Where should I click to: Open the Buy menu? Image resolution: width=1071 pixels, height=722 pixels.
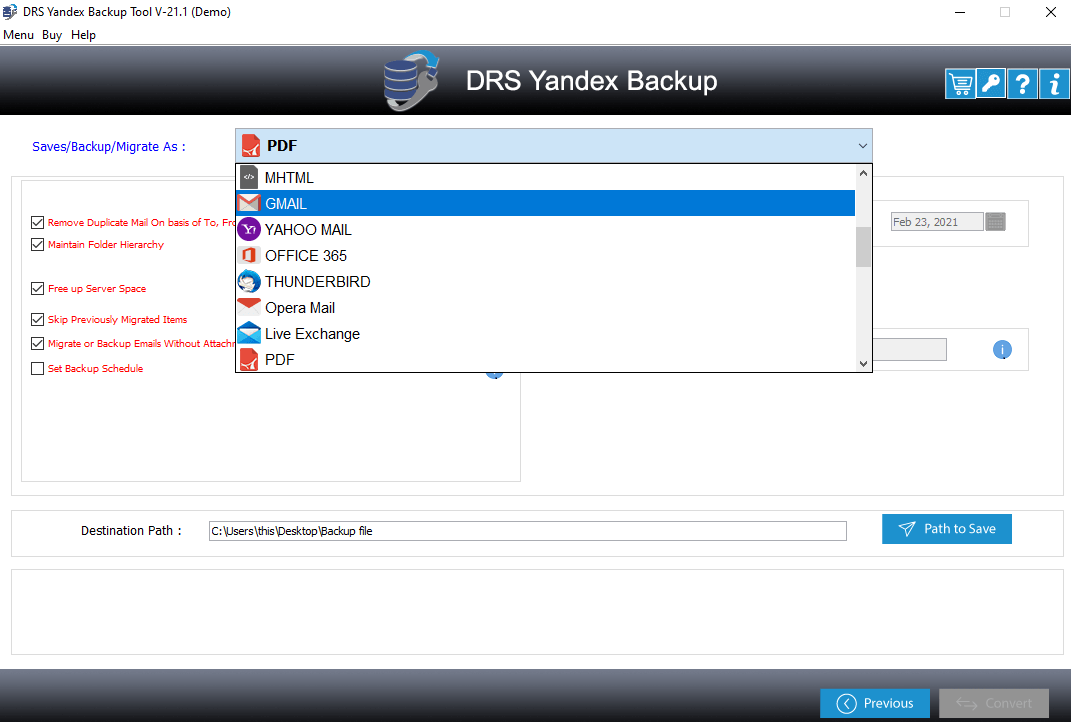pos(52,35)
